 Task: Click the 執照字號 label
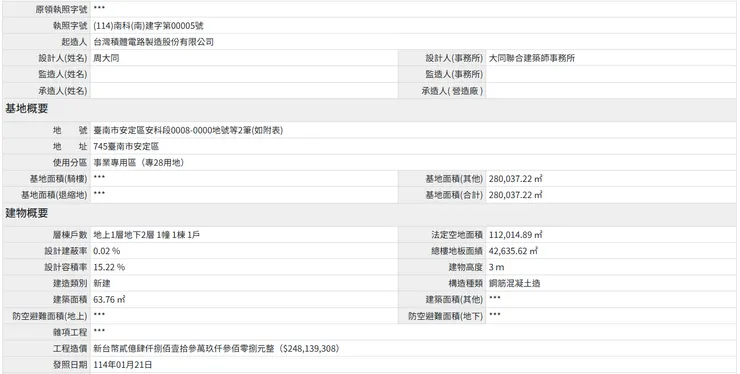(x=70, y=26)
